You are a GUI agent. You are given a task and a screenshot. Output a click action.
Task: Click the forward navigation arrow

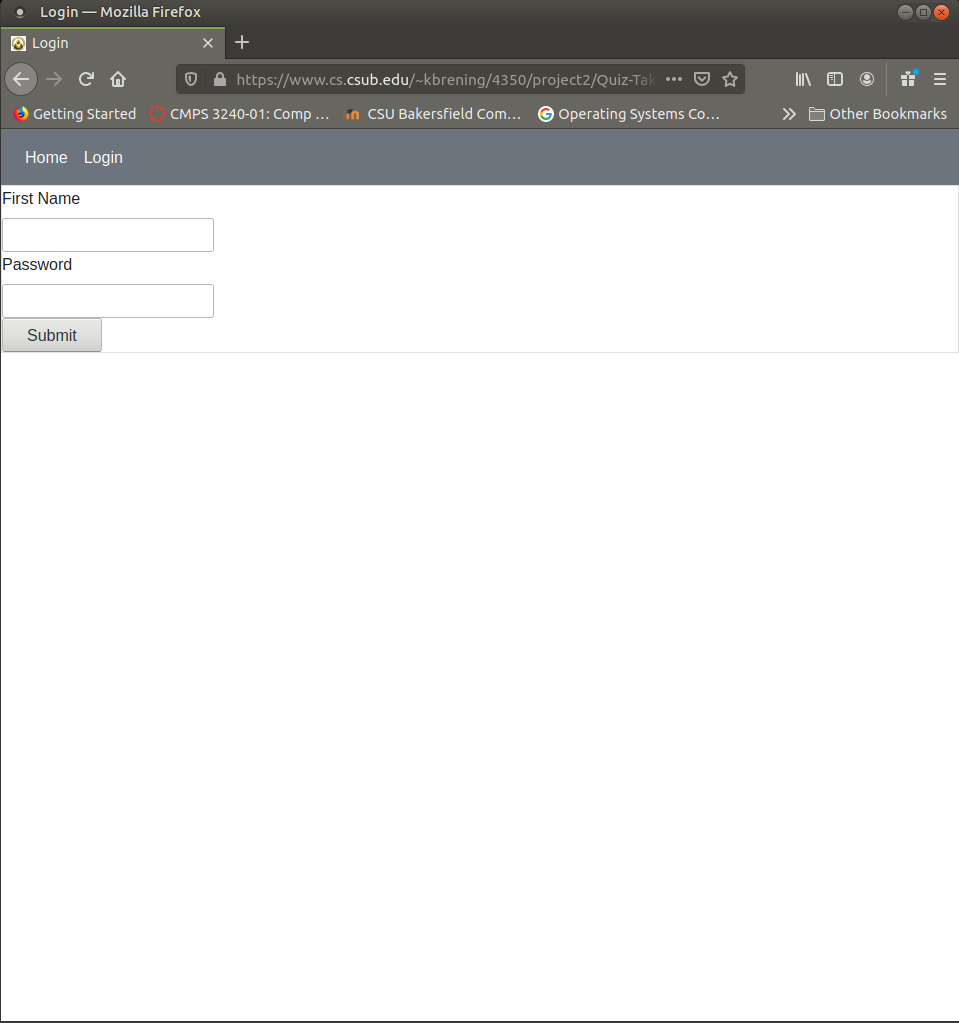click(x=54, y=80)
